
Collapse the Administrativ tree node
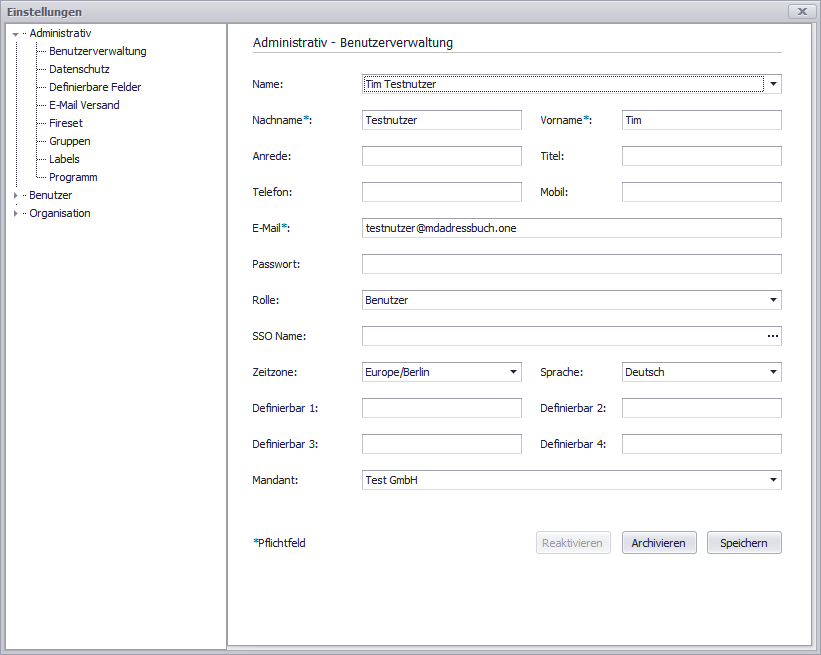point(16,34)
